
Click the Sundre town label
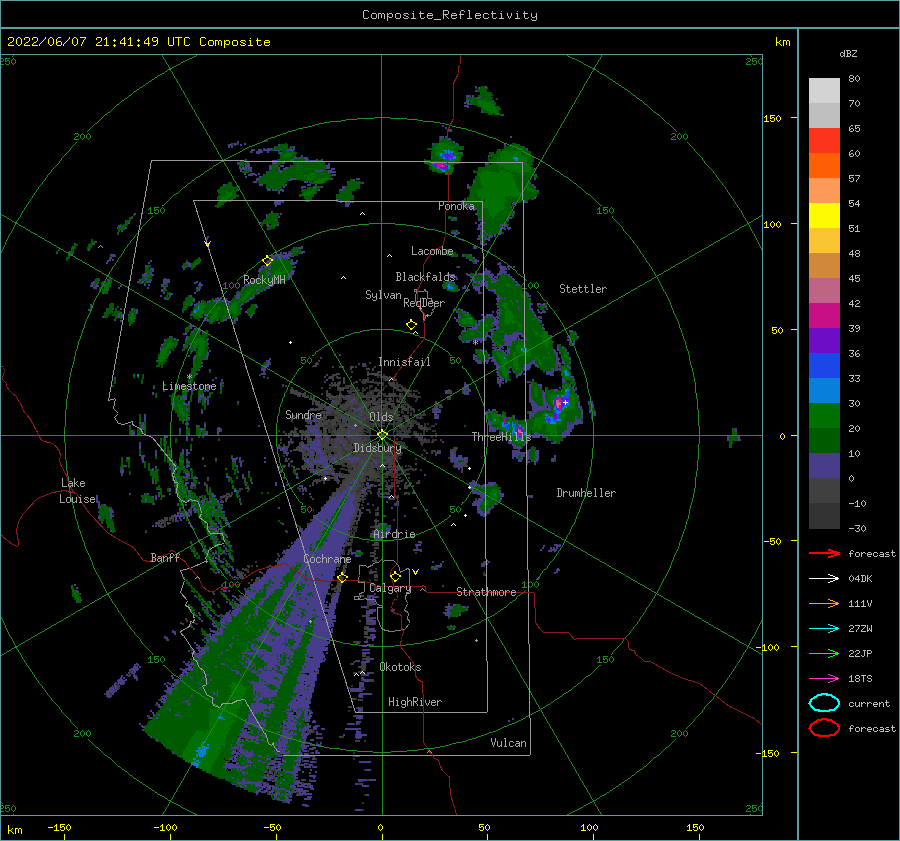point(304,415)
